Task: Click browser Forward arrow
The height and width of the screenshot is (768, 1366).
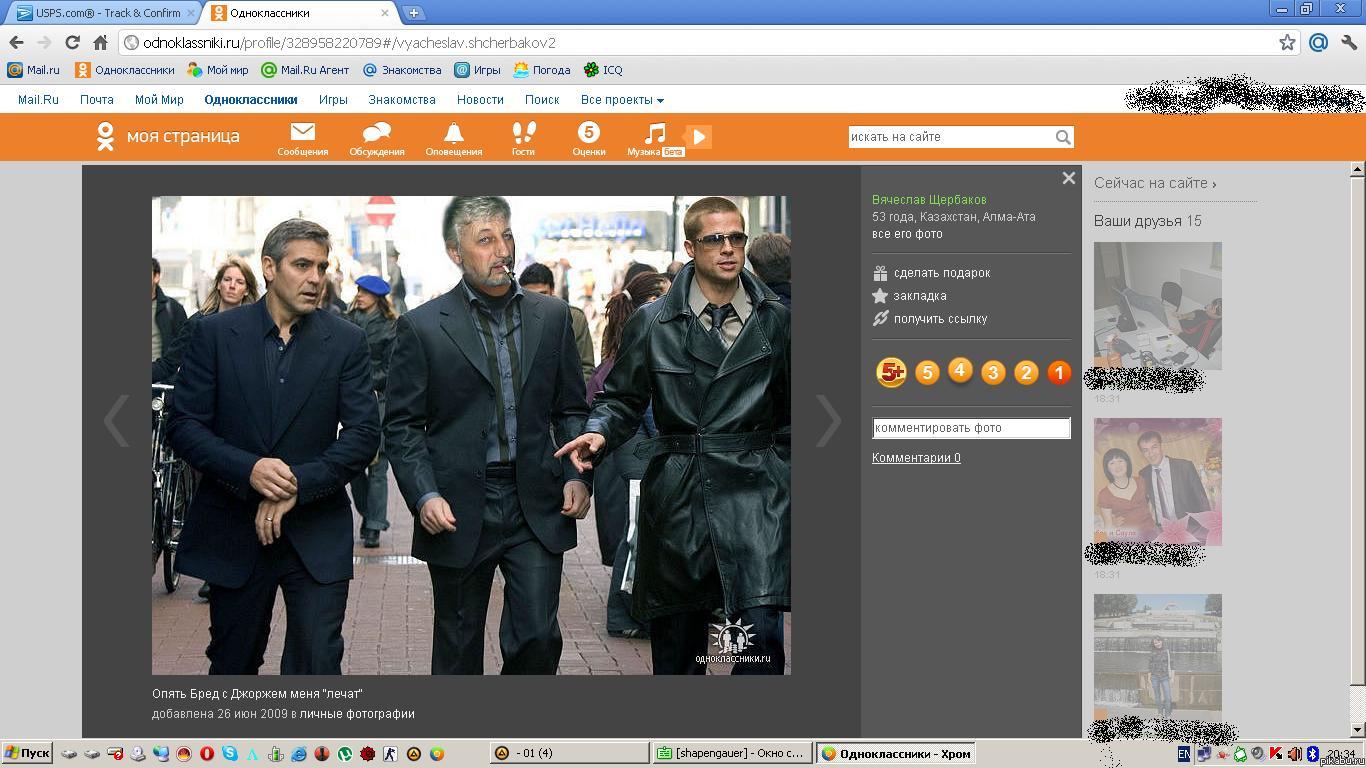Action: coord(44,42)
